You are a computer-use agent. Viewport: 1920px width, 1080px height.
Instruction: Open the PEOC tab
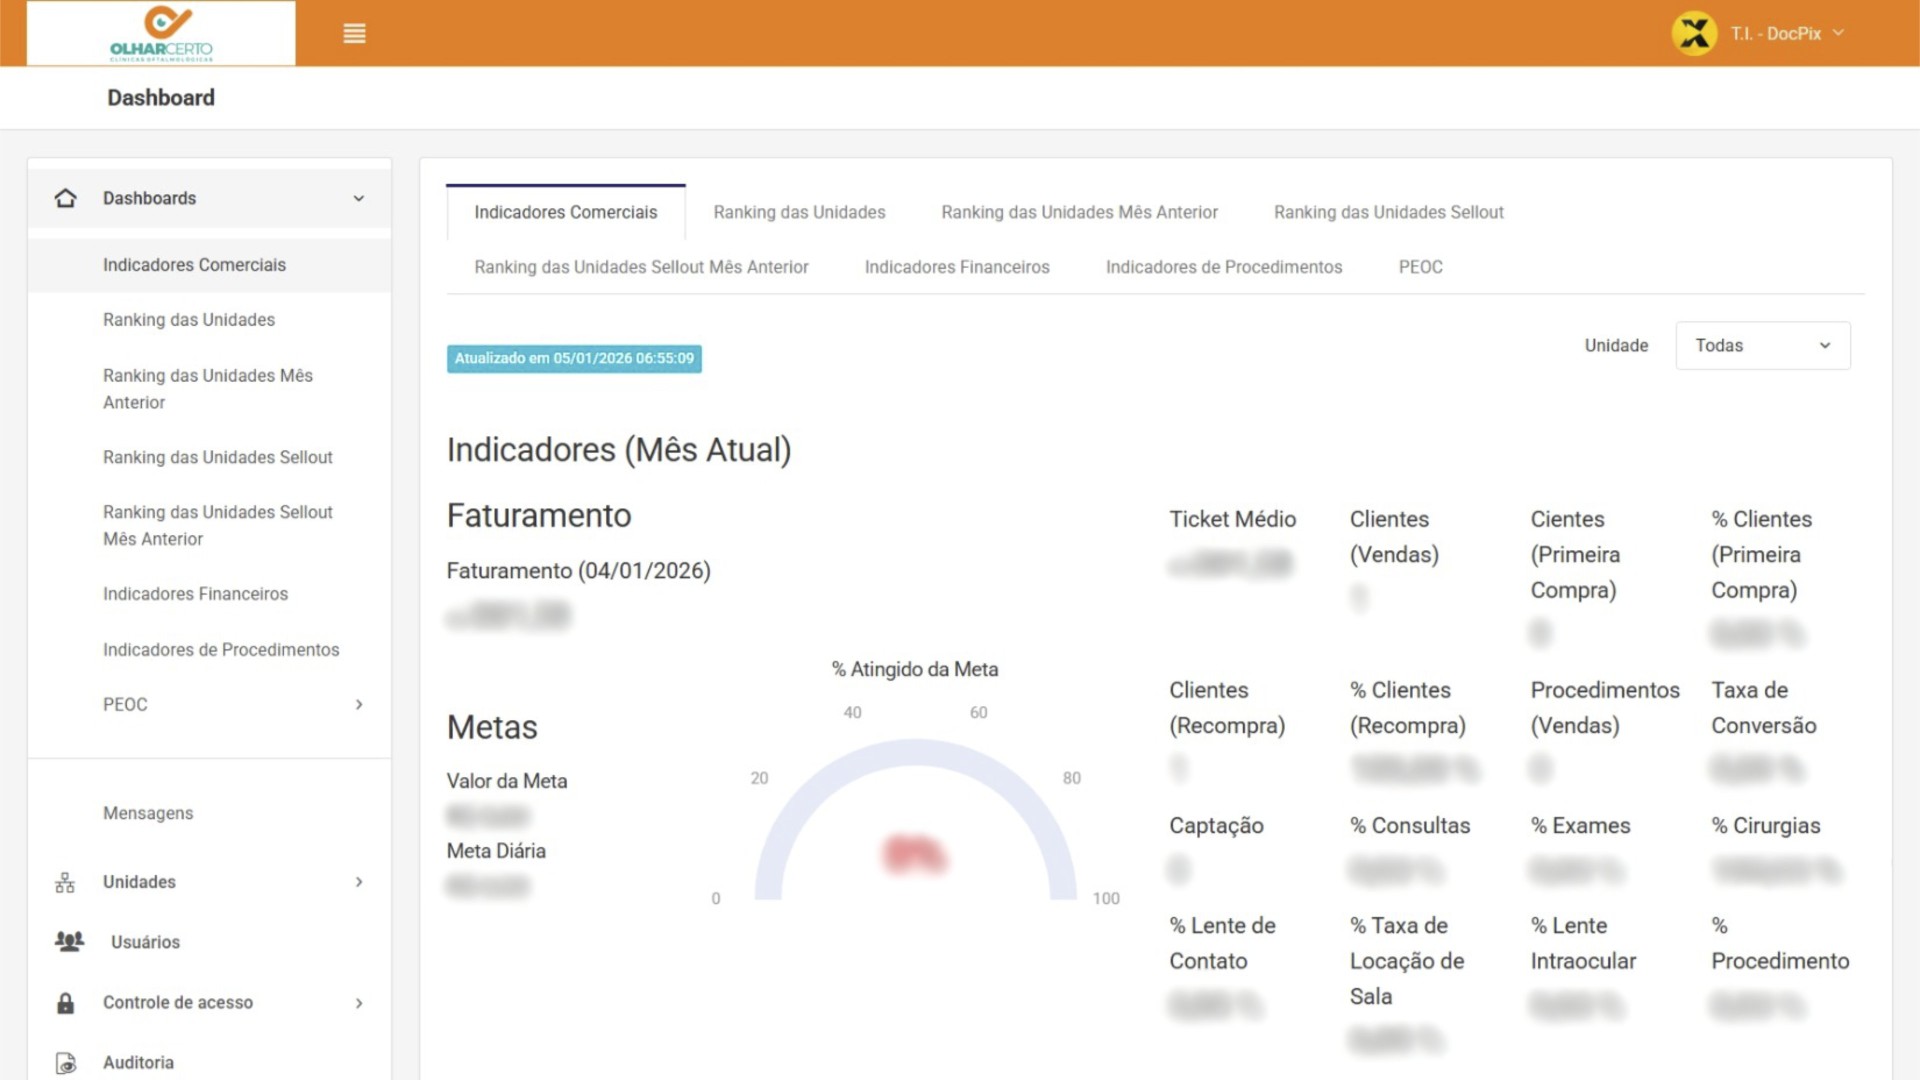pos(1420,267)
